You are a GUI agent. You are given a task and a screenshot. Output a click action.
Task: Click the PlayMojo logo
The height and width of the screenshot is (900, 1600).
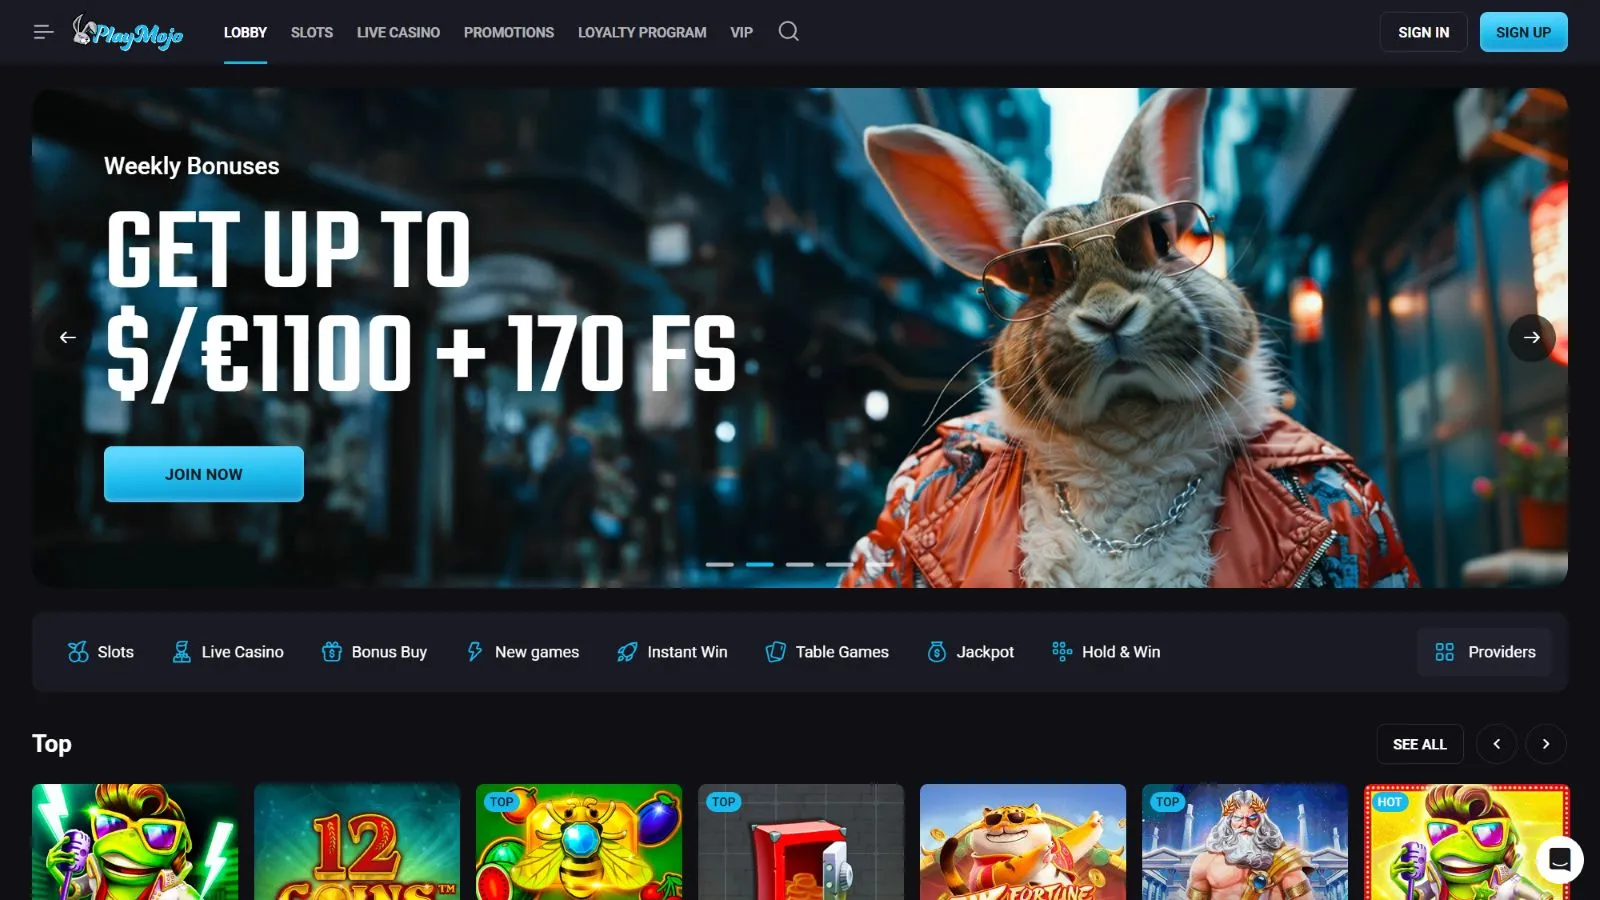(128, 33)
